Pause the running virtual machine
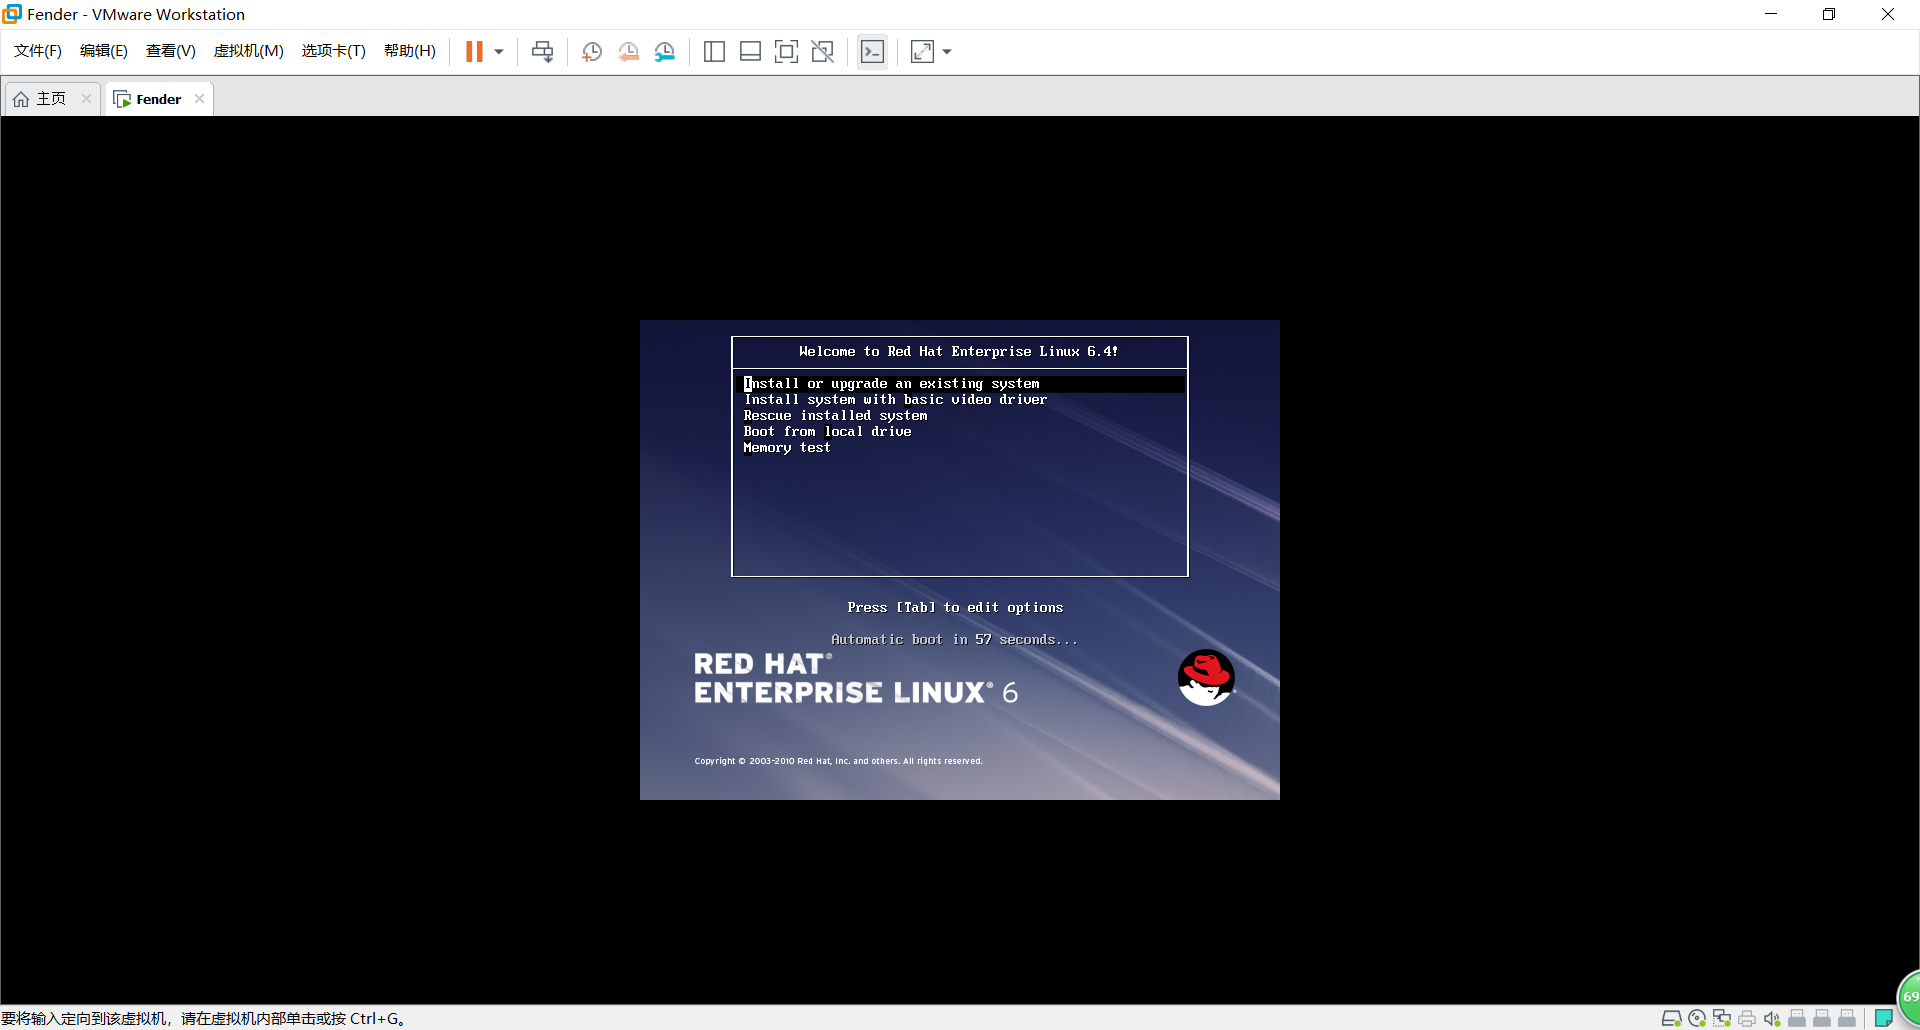 pos(475,51)
